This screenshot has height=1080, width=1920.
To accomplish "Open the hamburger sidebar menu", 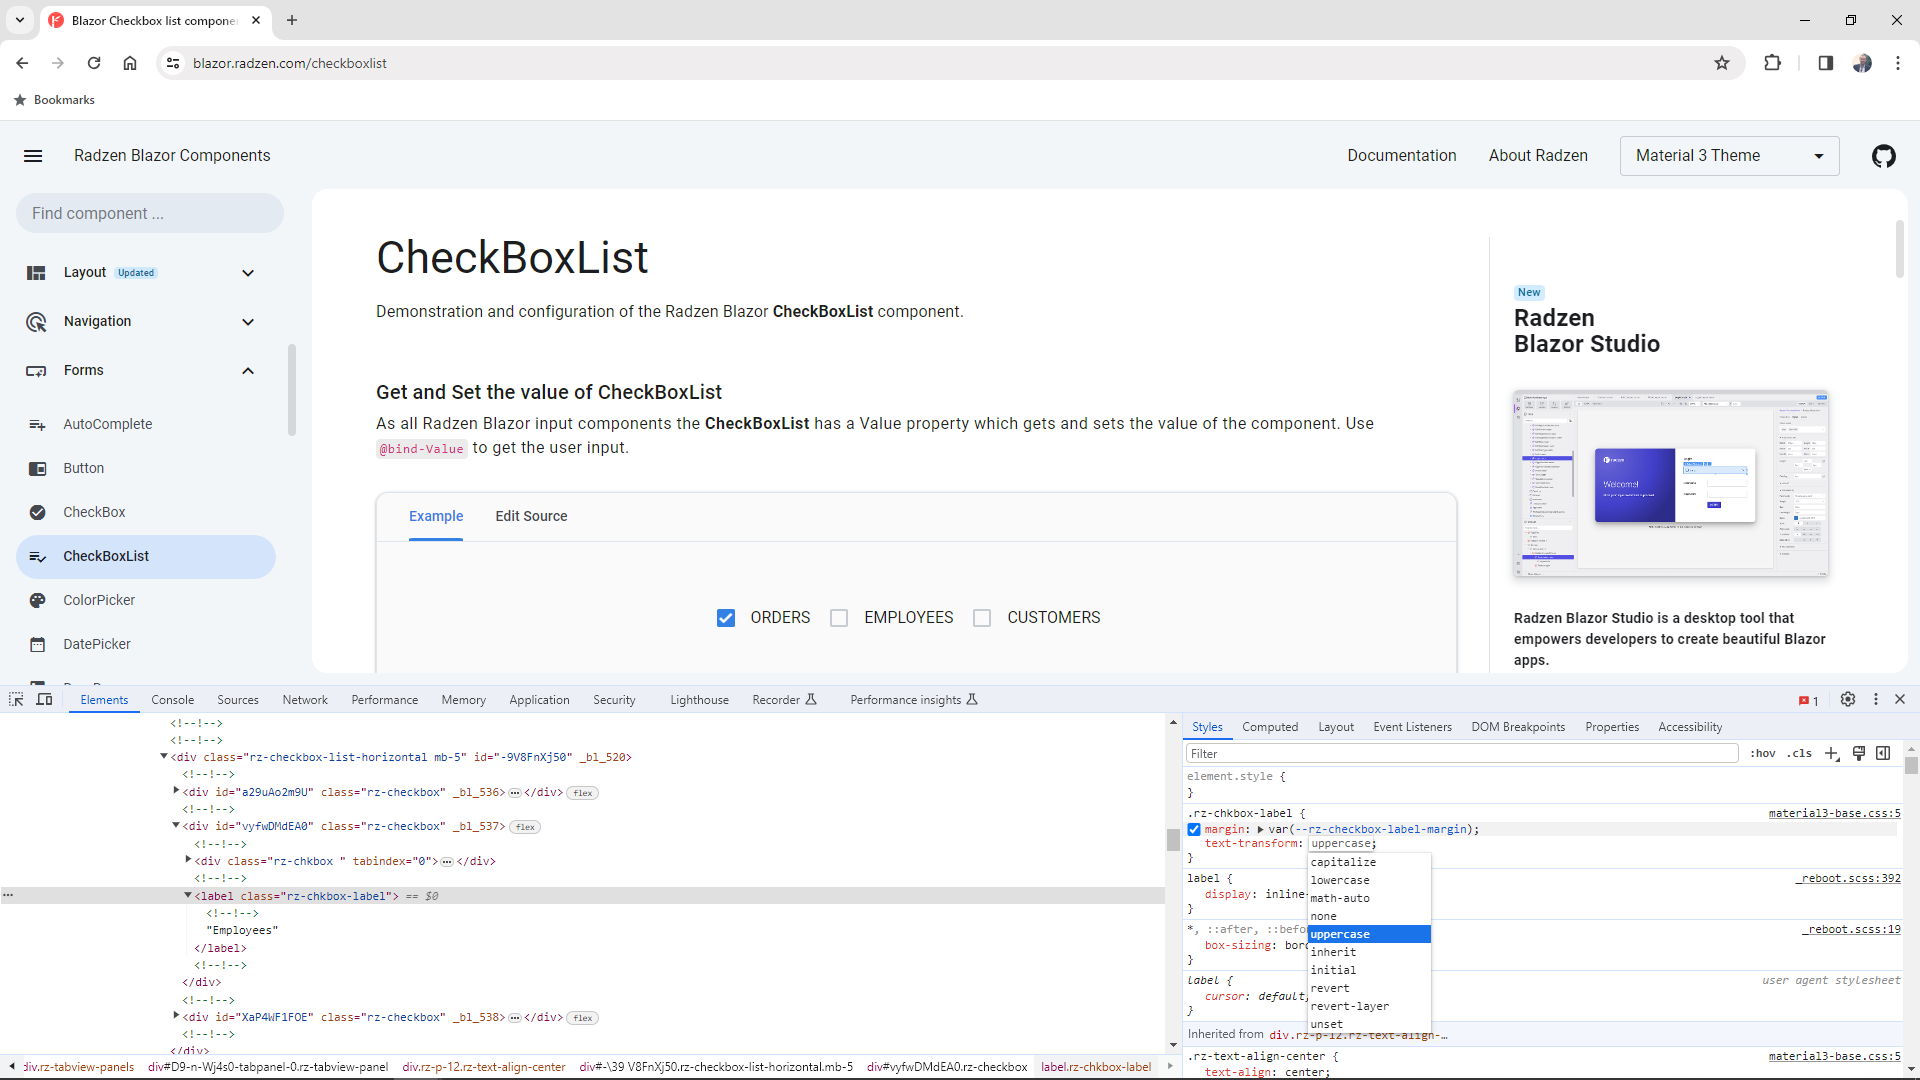I will click(33, 156).
